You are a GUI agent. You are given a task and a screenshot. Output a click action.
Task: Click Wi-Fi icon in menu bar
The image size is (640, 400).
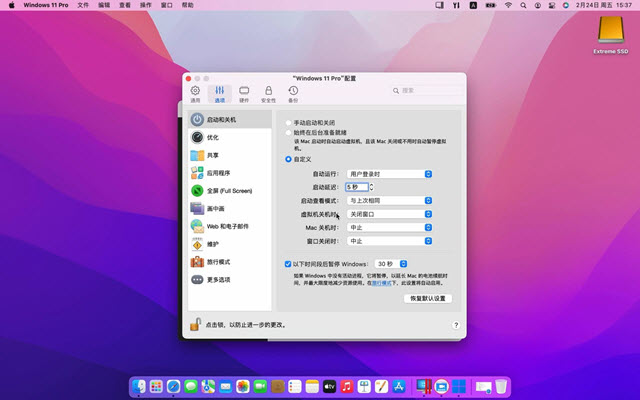click(x=508, y=5)
